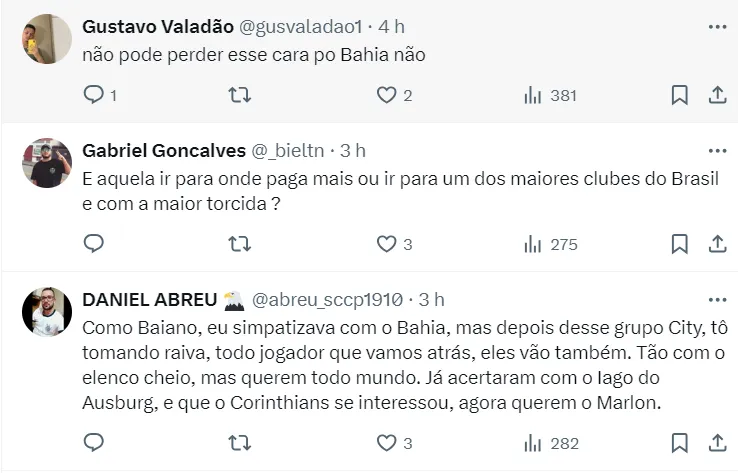Image resolution: width=738 pixels, height=473 pixels.
Task: Share Gustavo Valadão's tweet
Action: coord(717,95)
